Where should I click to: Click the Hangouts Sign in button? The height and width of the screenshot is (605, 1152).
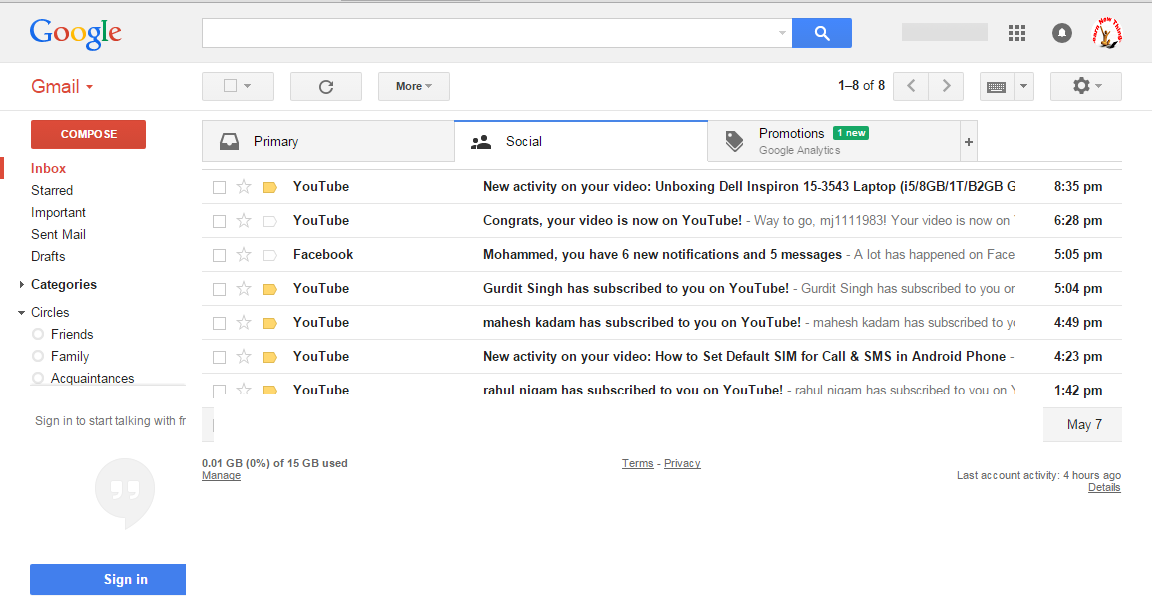pos(108,579)
